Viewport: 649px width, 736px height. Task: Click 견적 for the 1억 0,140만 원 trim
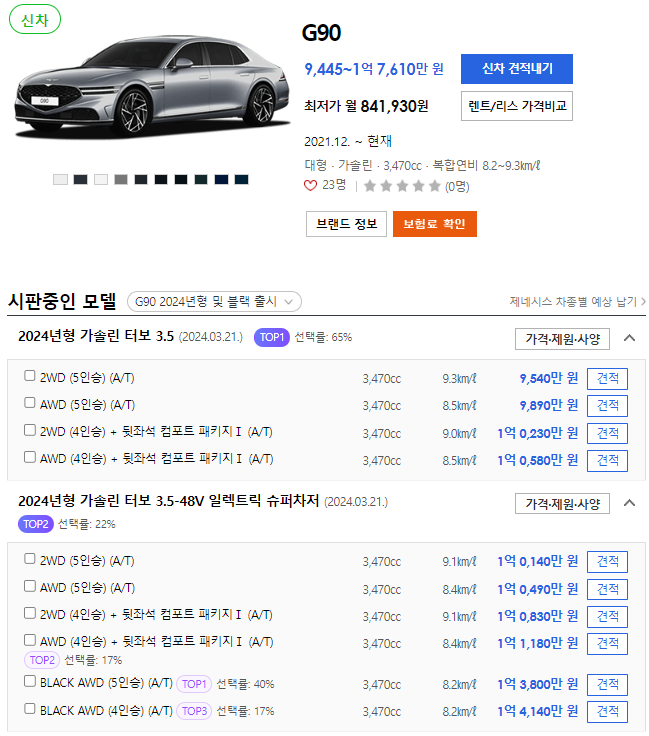(607, 562)
